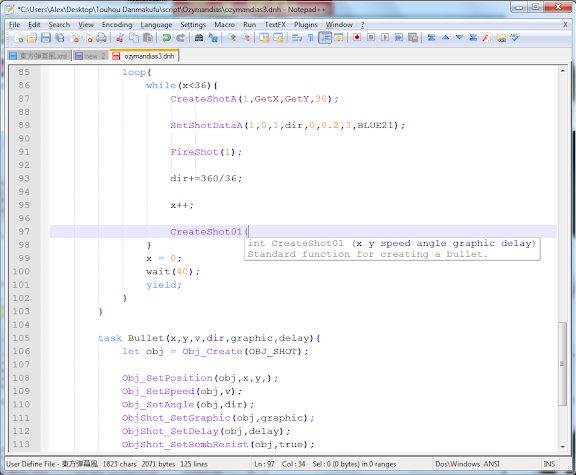Click the New file toolbar icon
The image size is (576, 475).
(18, 37)
